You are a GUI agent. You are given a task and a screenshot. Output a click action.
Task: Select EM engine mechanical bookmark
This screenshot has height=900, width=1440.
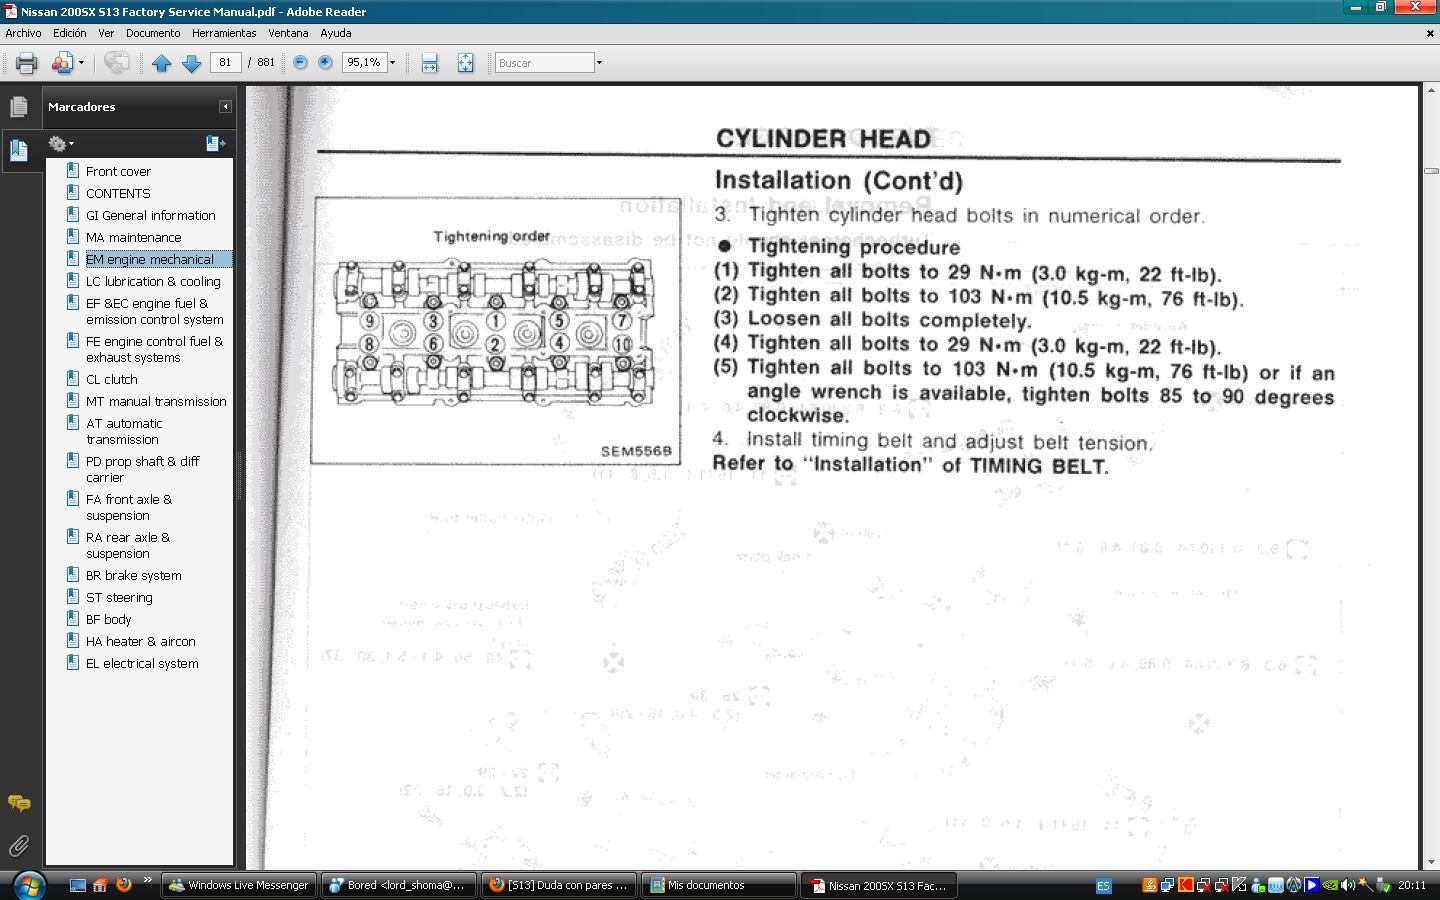150,259
